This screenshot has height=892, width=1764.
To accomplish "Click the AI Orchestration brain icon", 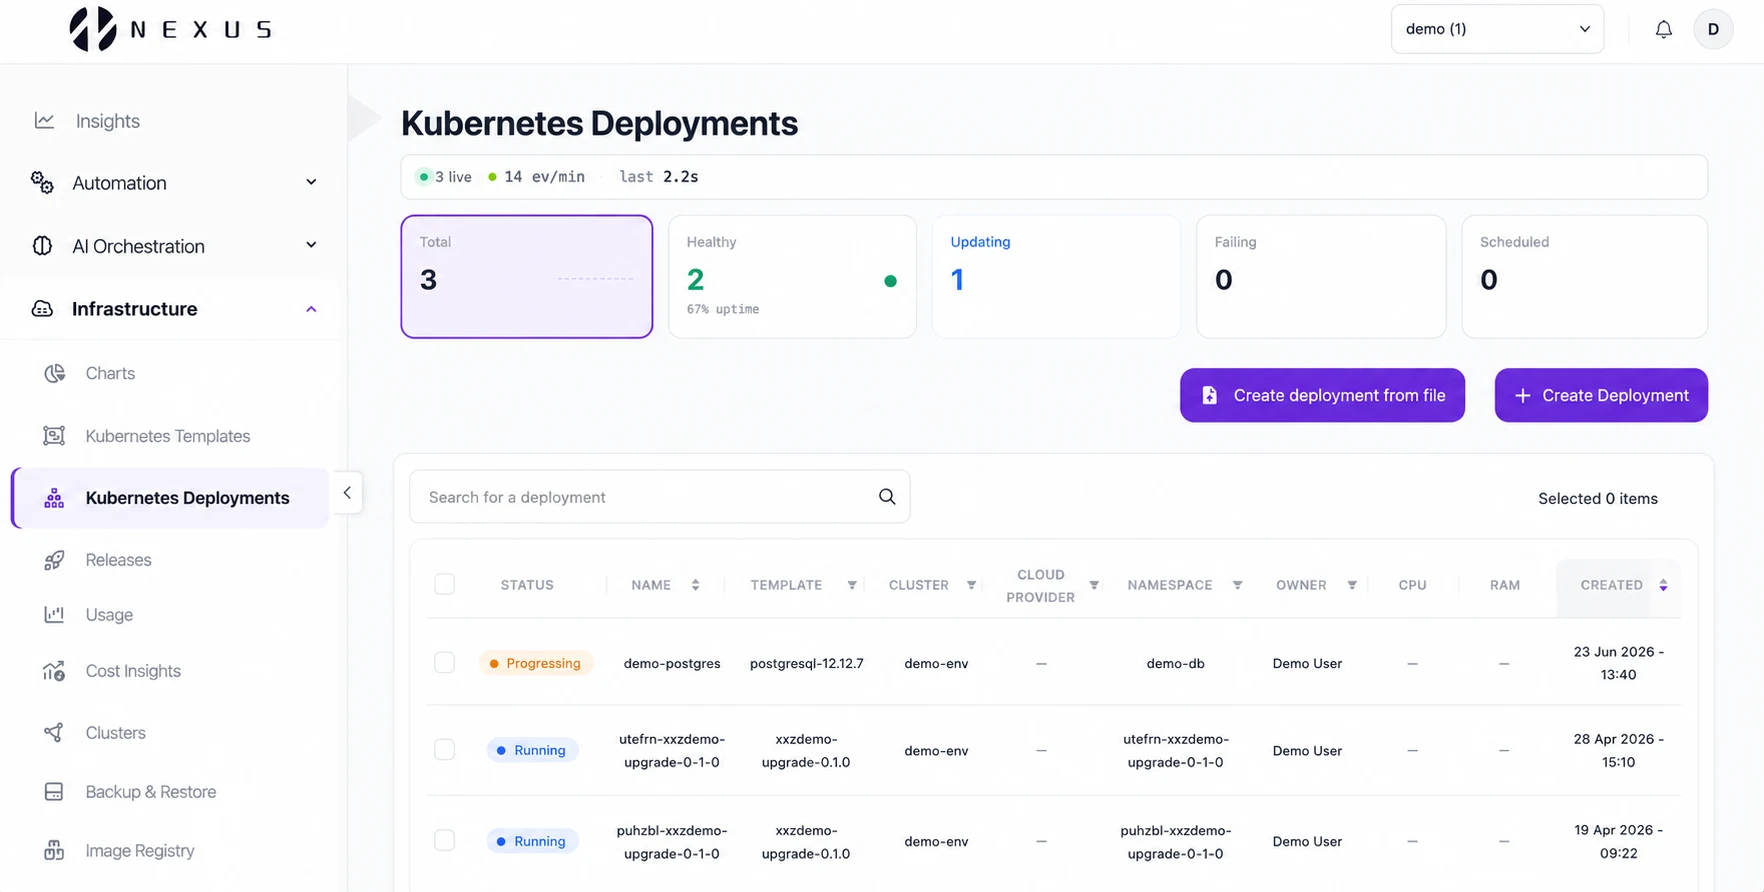I will pos(42,246).
